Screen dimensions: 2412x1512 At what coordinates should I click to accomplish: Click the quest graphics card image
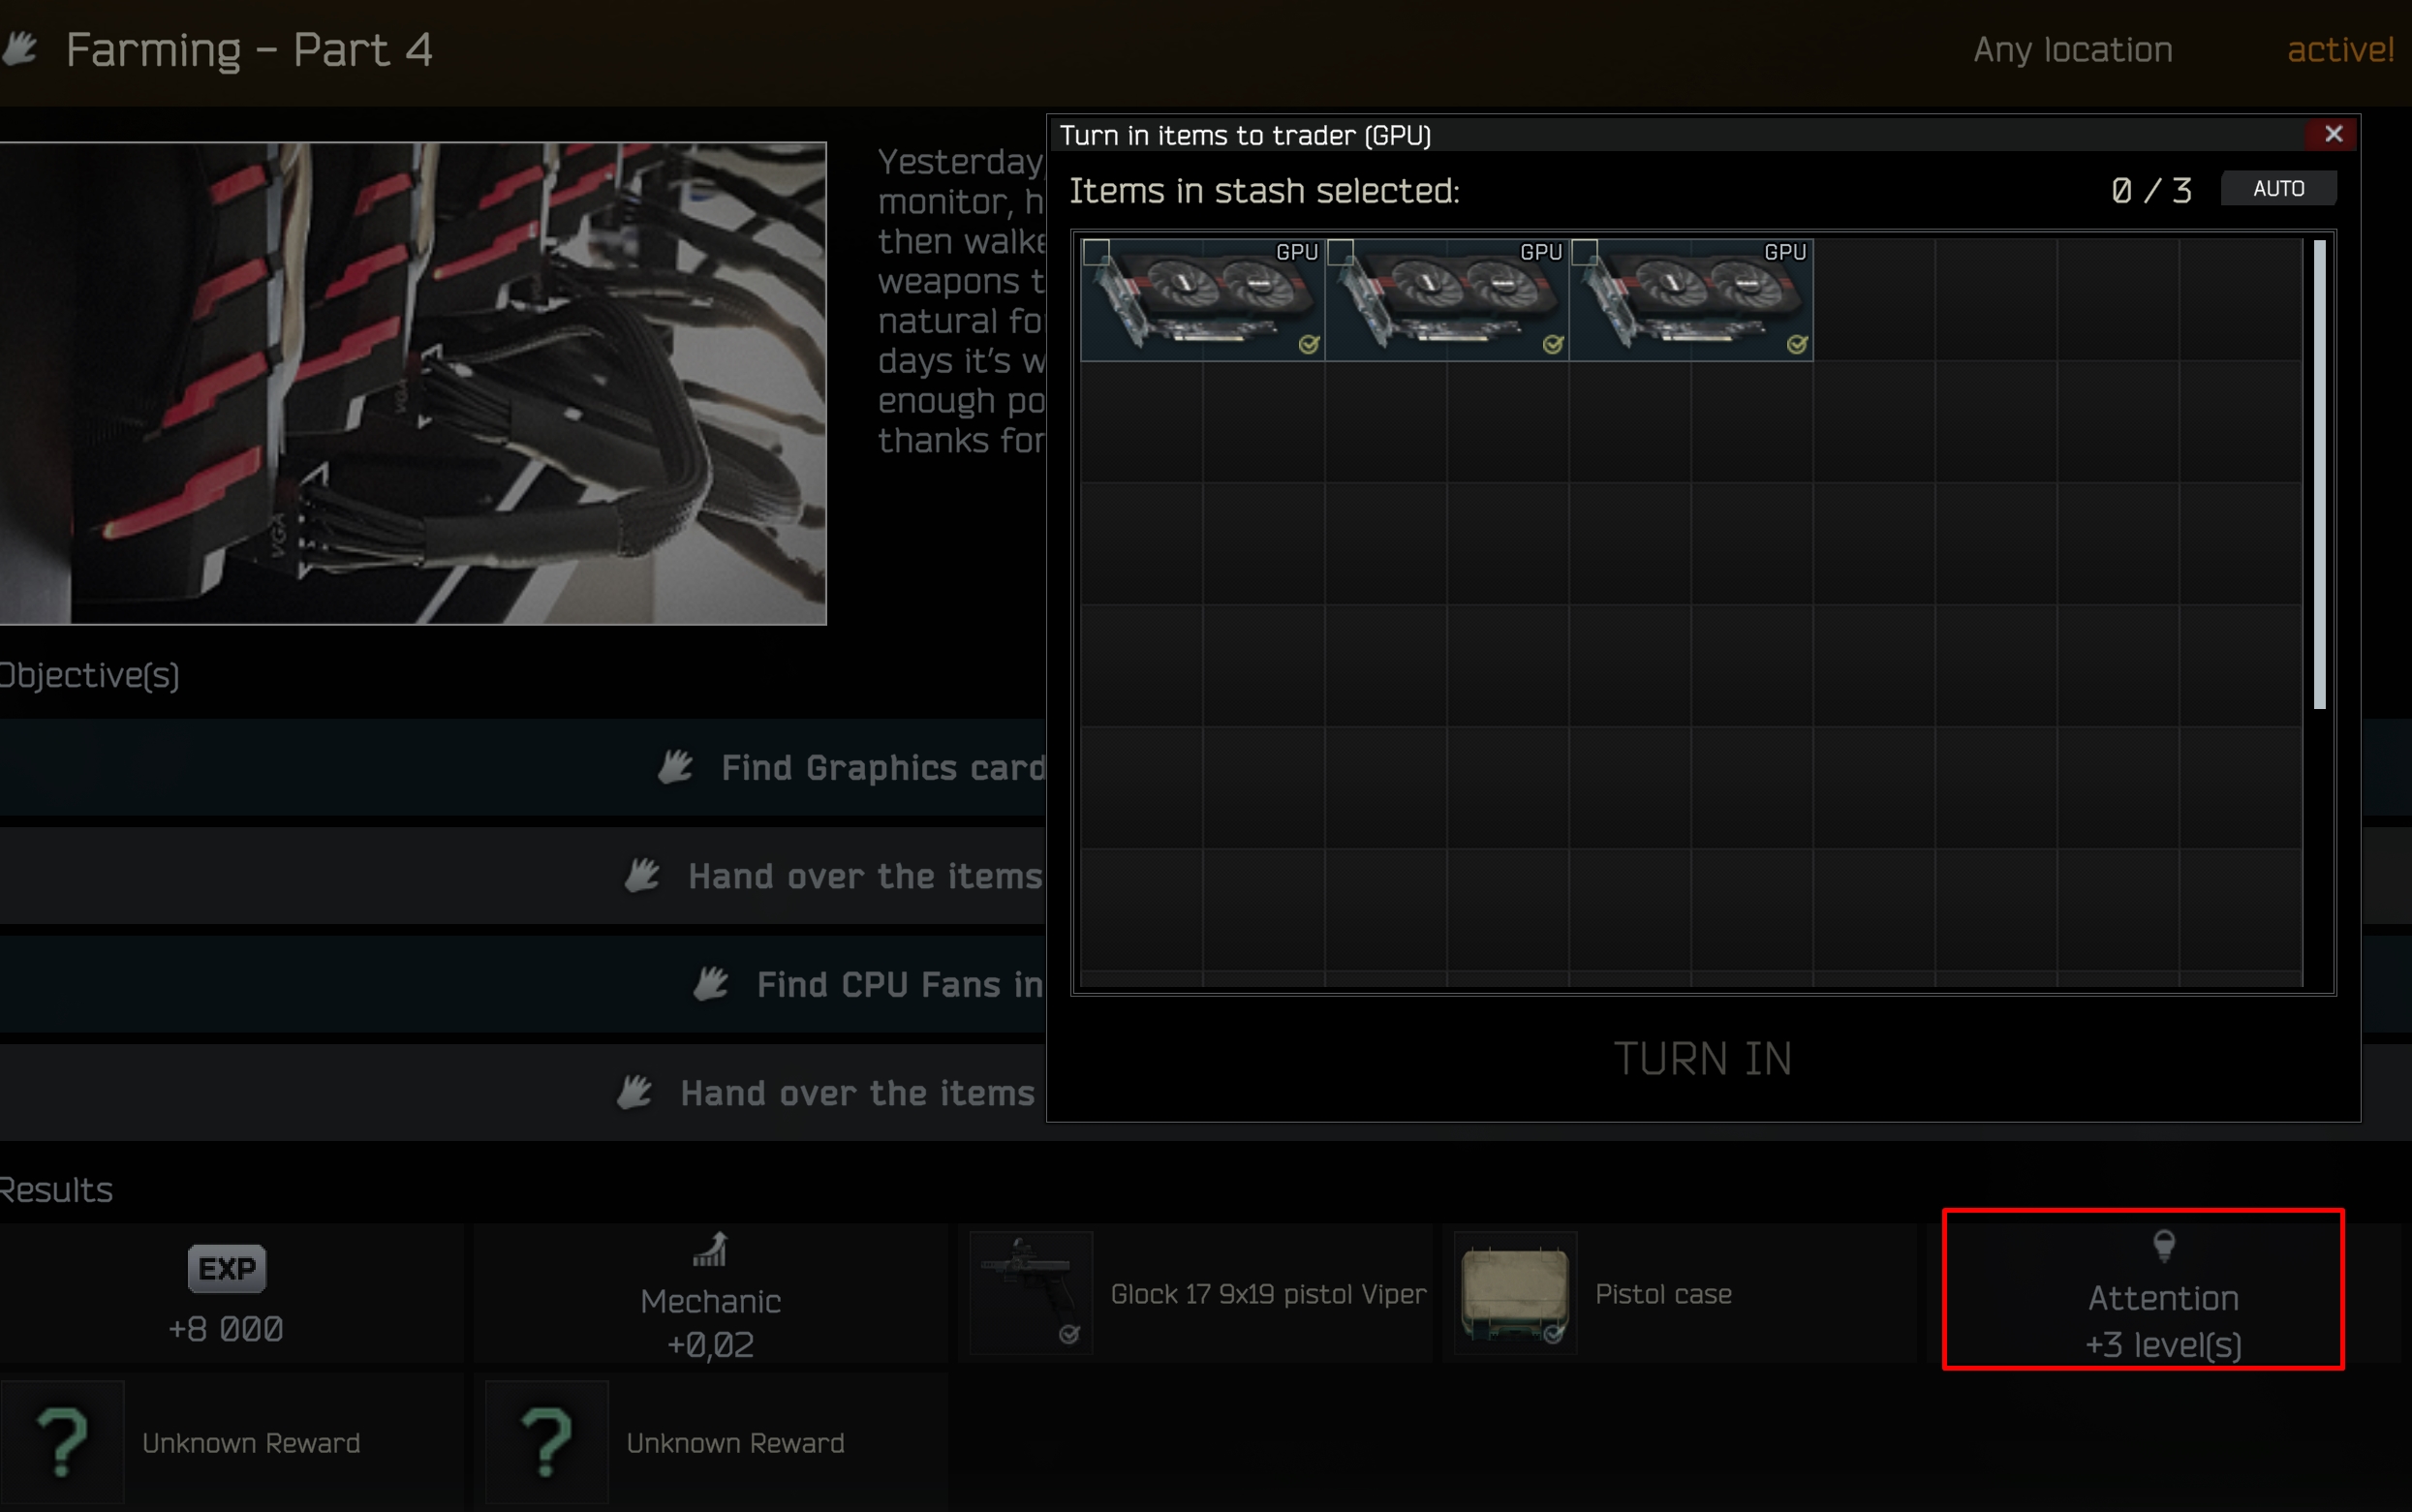412,383
